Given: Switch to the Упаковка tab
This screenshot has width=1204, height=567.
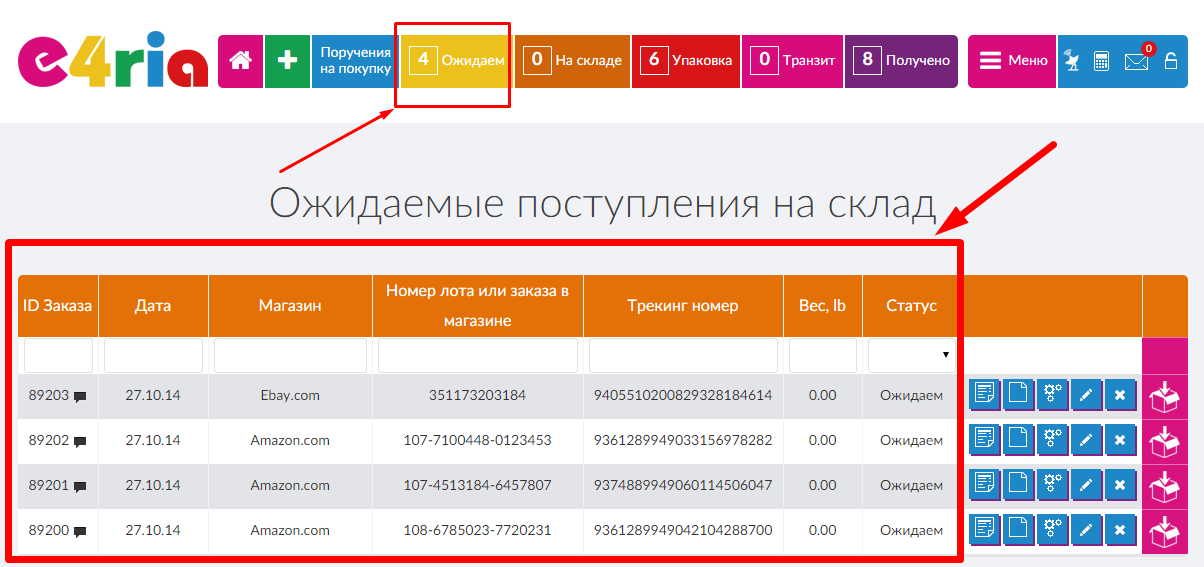Looking at the screenshot, I should pos(688,61).
